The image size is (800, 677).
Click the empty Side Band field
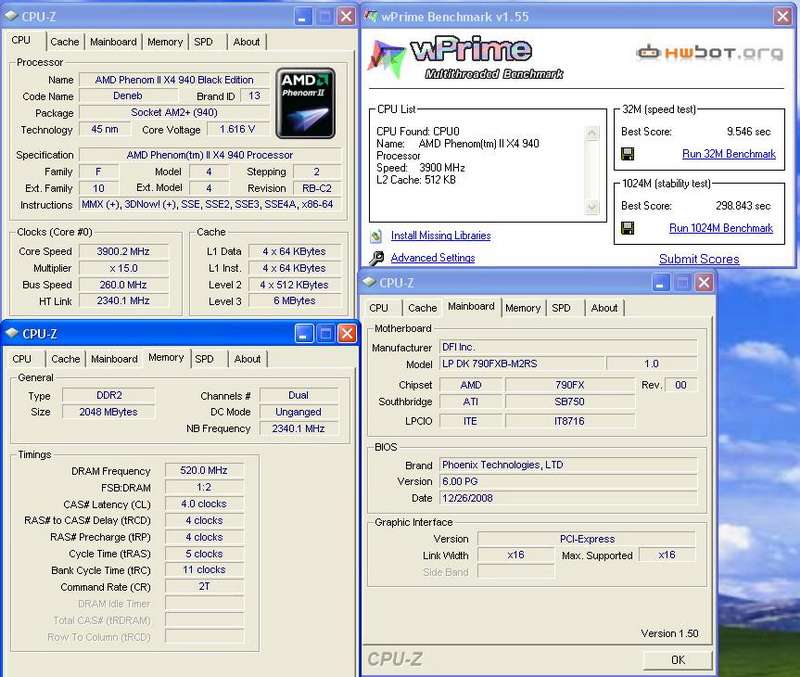coord(515,572)
